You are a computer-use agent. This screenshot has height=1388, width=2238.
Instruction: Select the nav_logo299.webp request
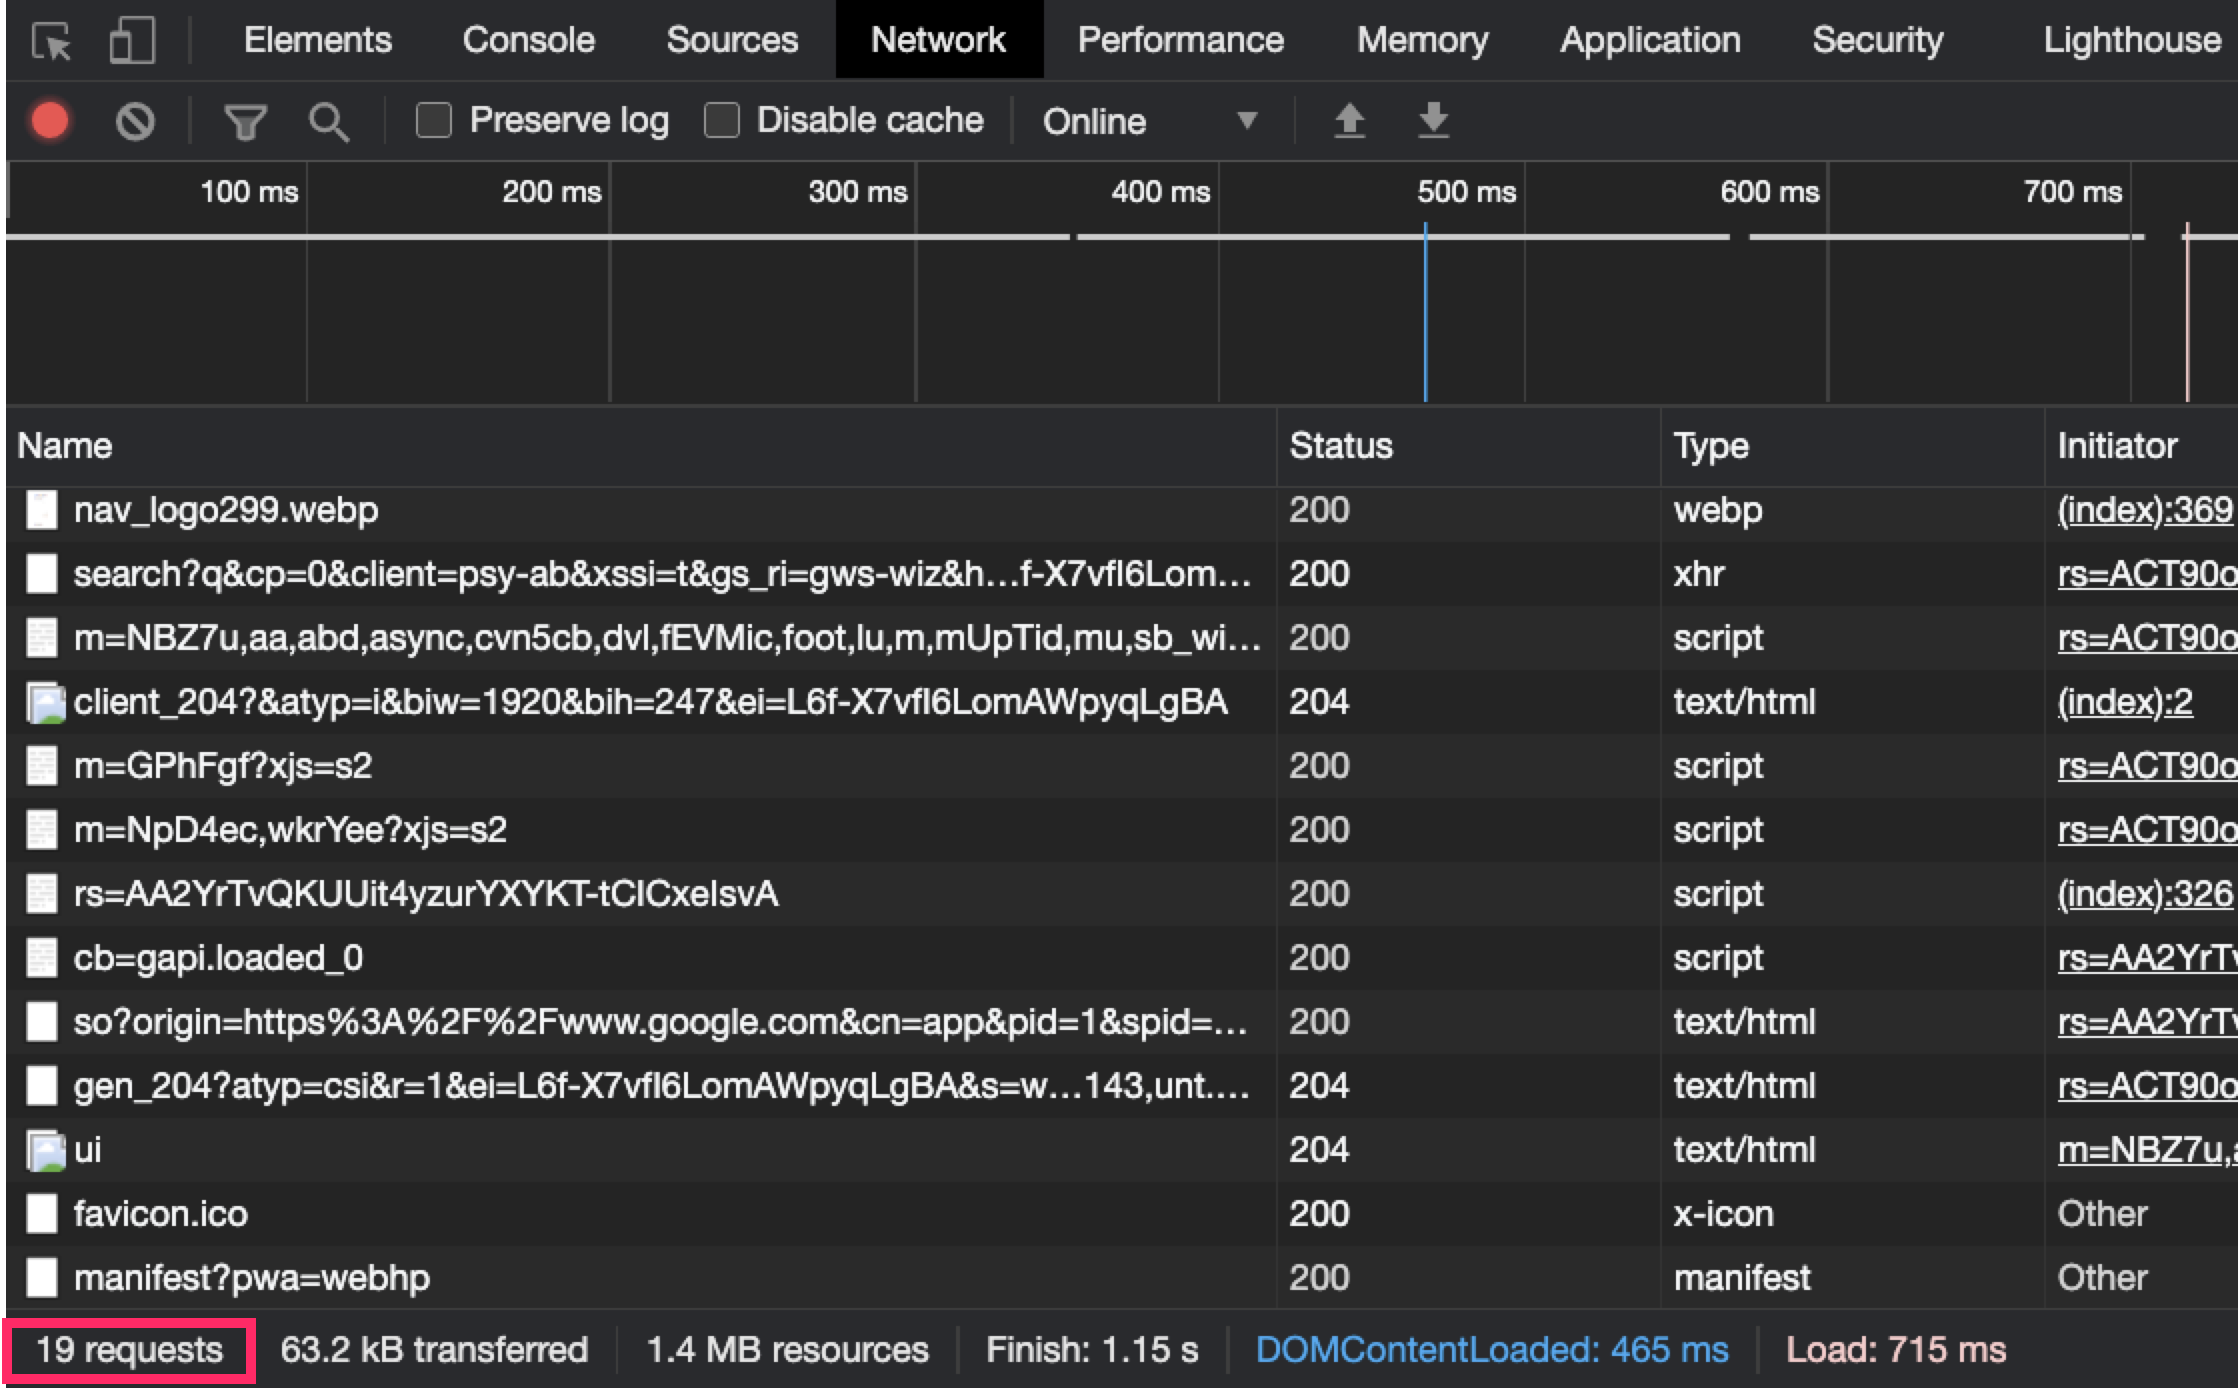point(226,510)
